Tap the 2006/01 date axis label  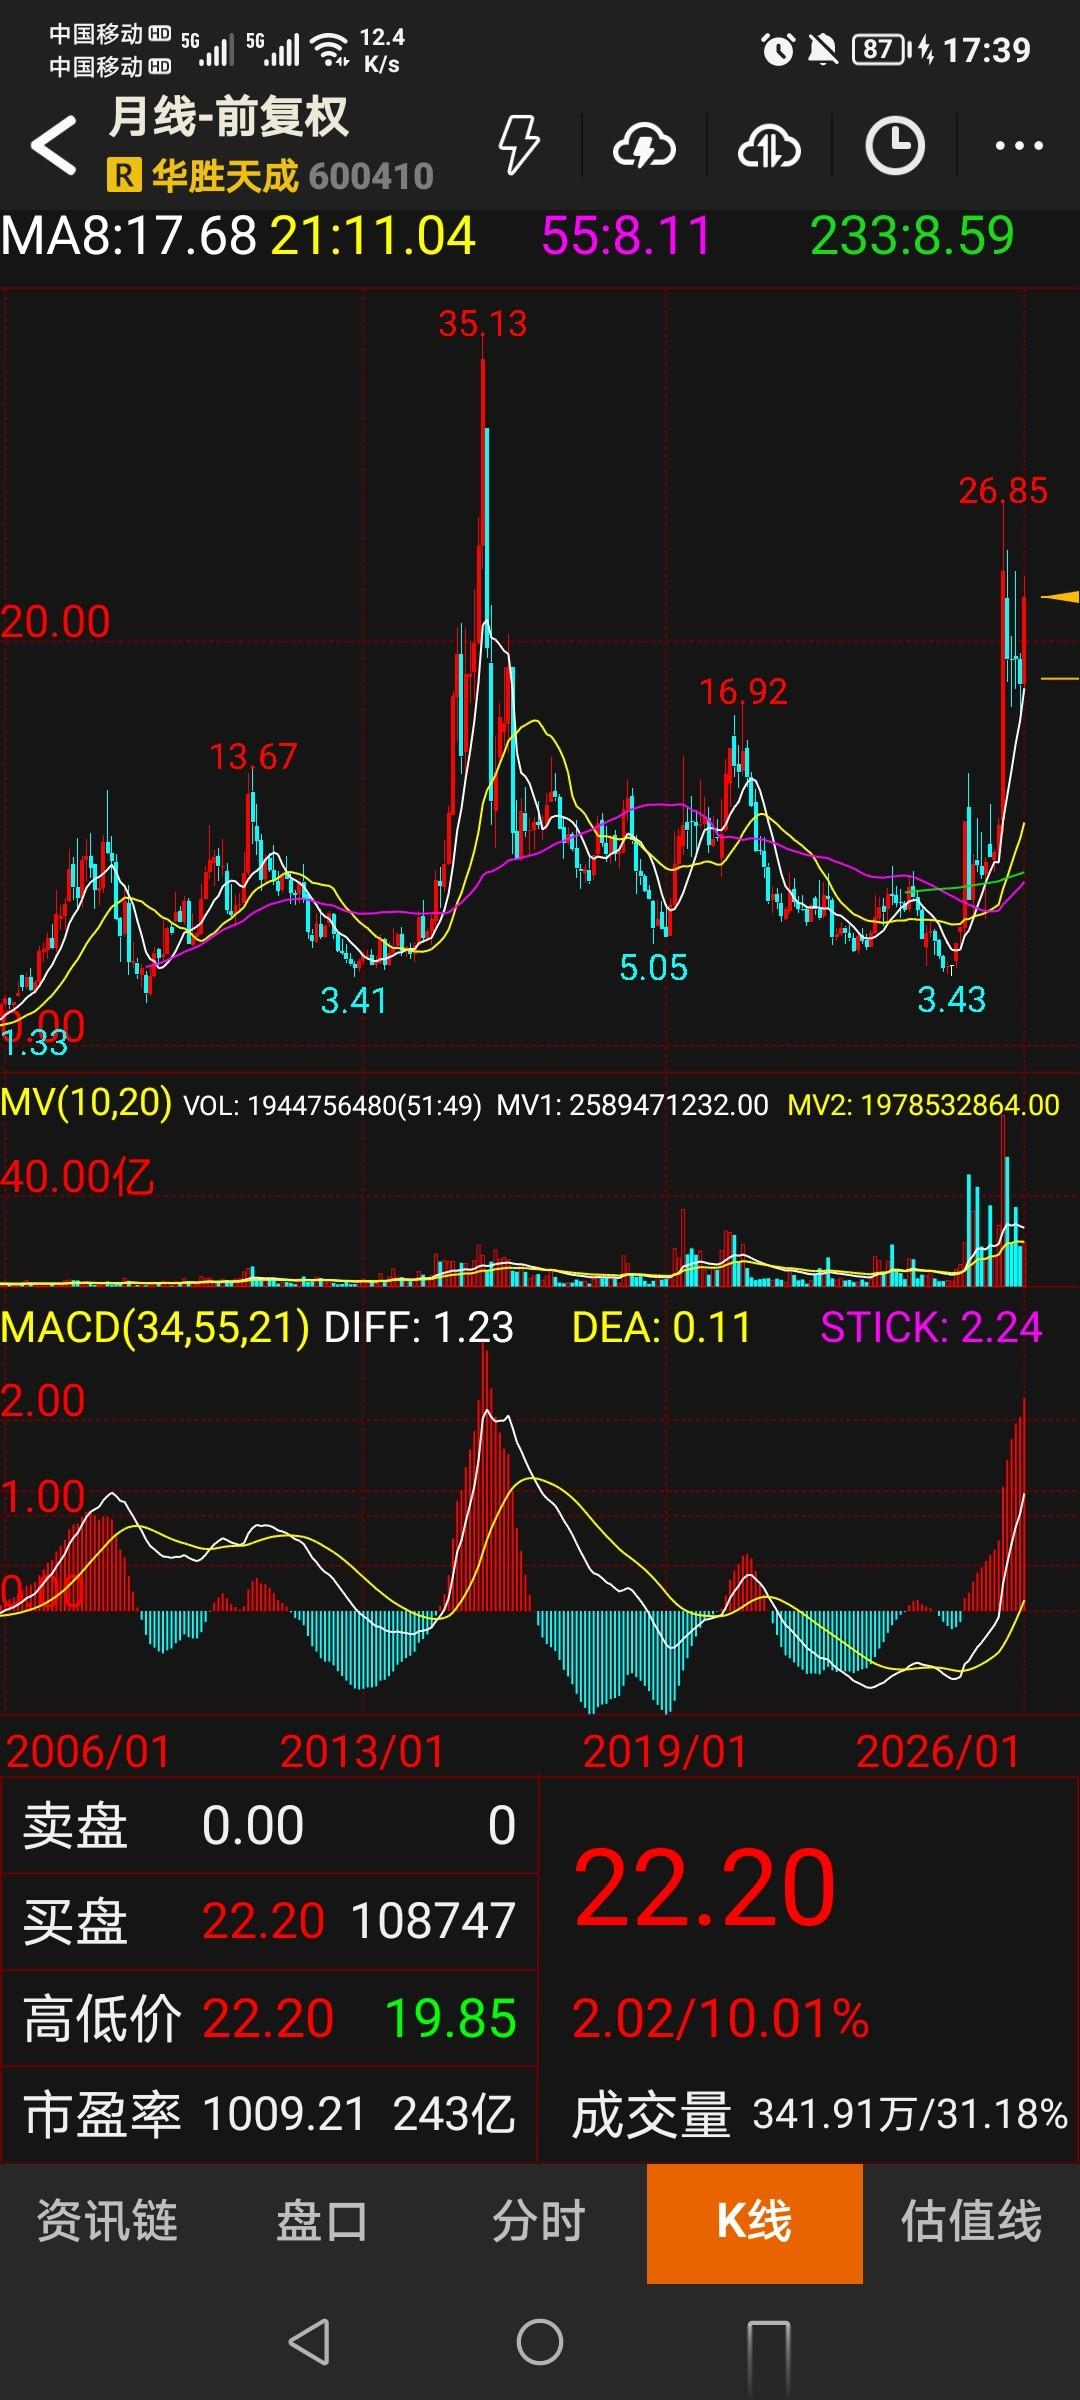88,1751
